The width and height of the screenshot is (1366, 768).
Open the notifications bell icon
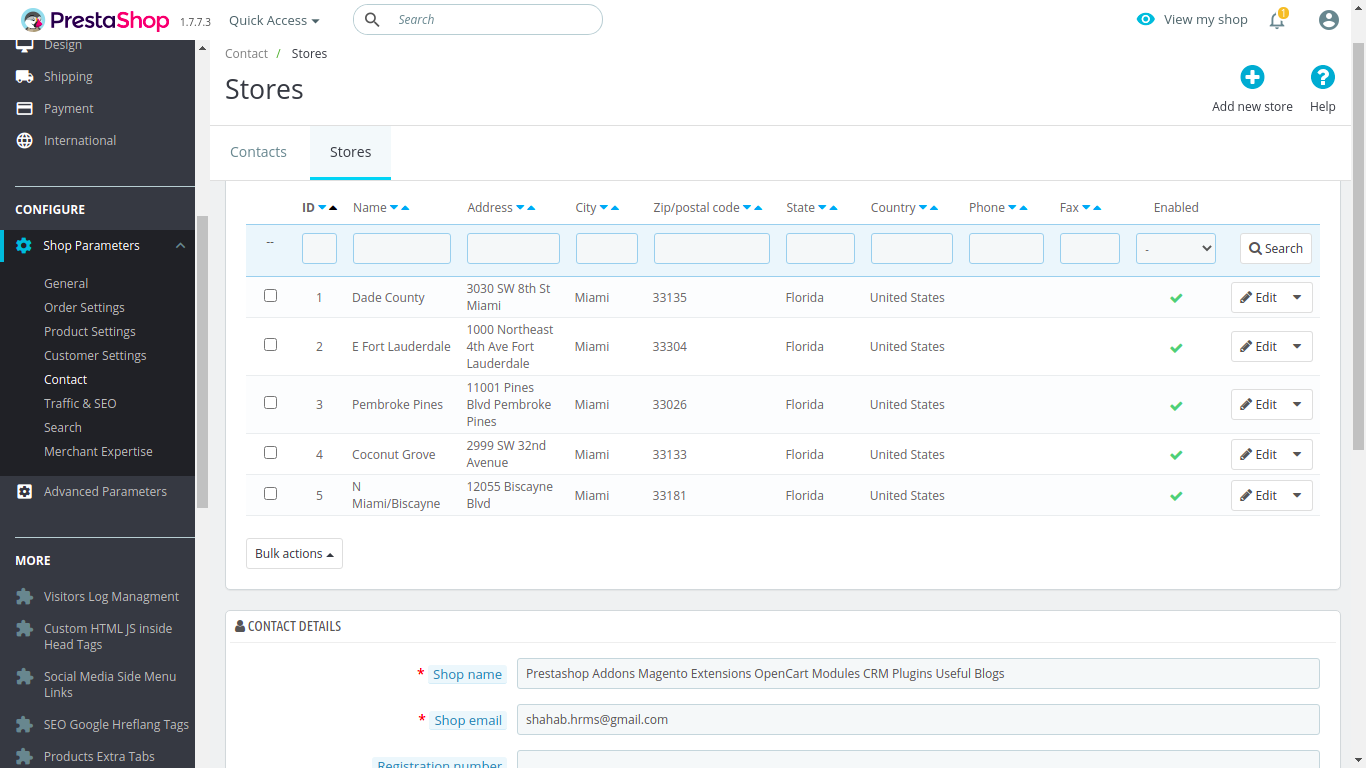pos(1277,20)
